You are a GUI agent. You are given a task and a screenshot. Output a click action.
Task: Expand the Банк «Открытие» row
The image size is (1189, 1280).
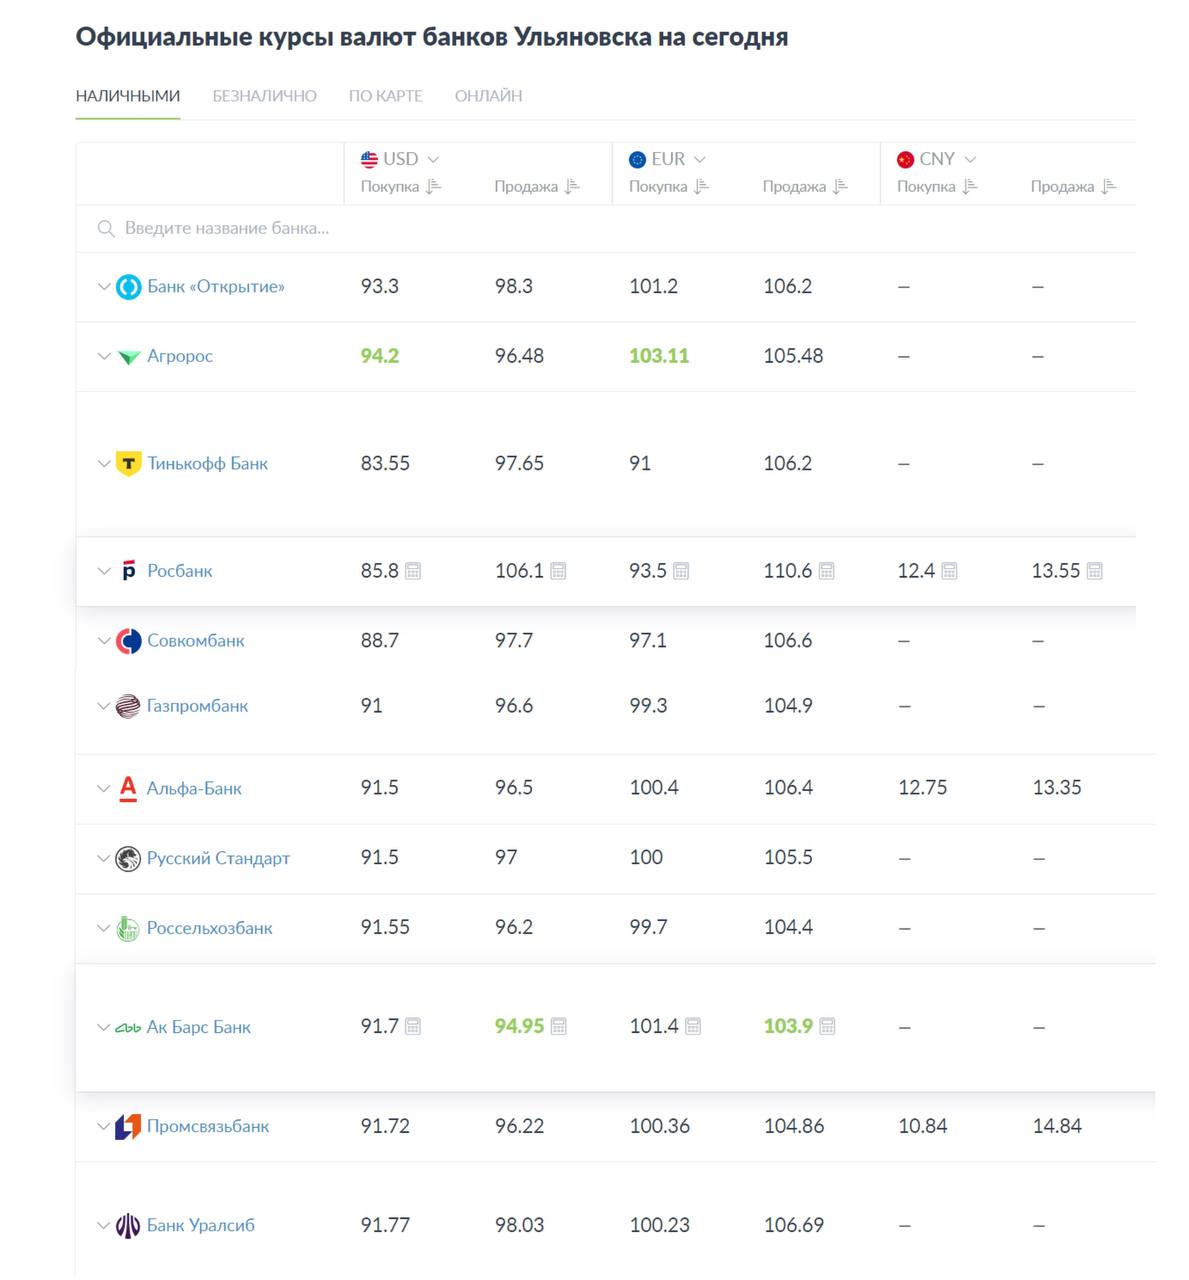[103, 287]
